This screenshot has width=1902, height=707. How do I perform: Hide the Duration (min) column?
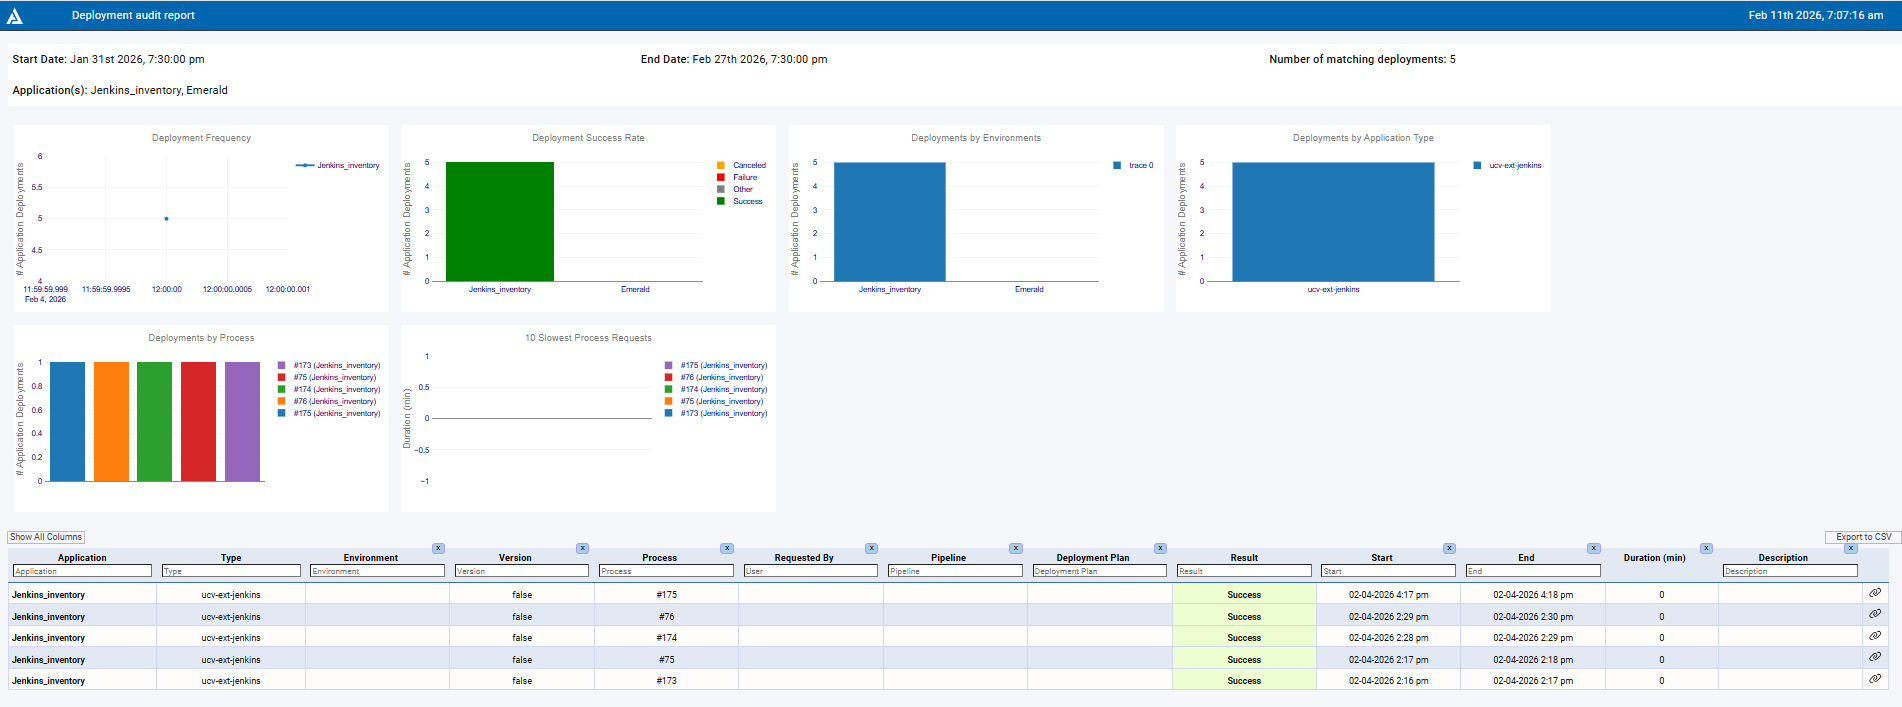pos(1706,548)
